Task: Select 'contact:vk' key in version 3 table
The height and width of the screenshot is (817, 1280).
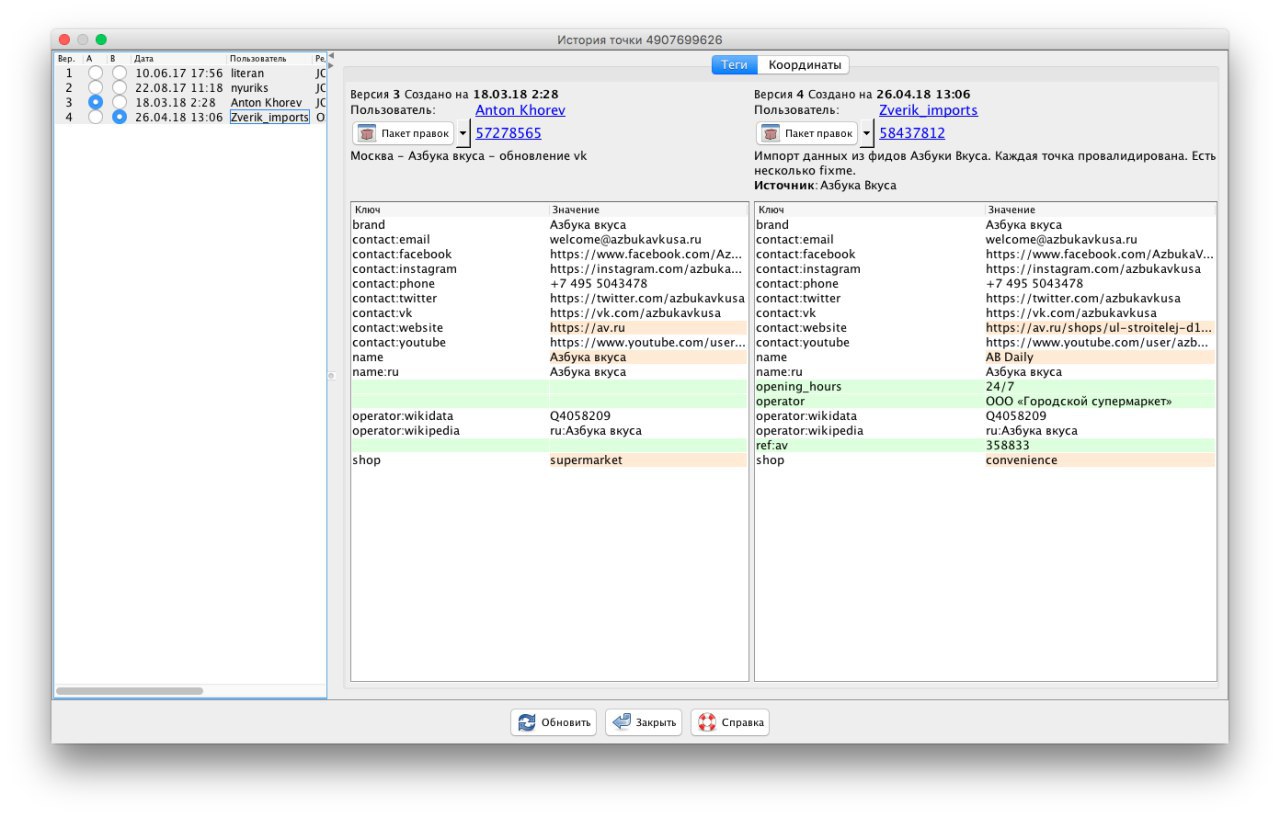Action: pos(449,313)
